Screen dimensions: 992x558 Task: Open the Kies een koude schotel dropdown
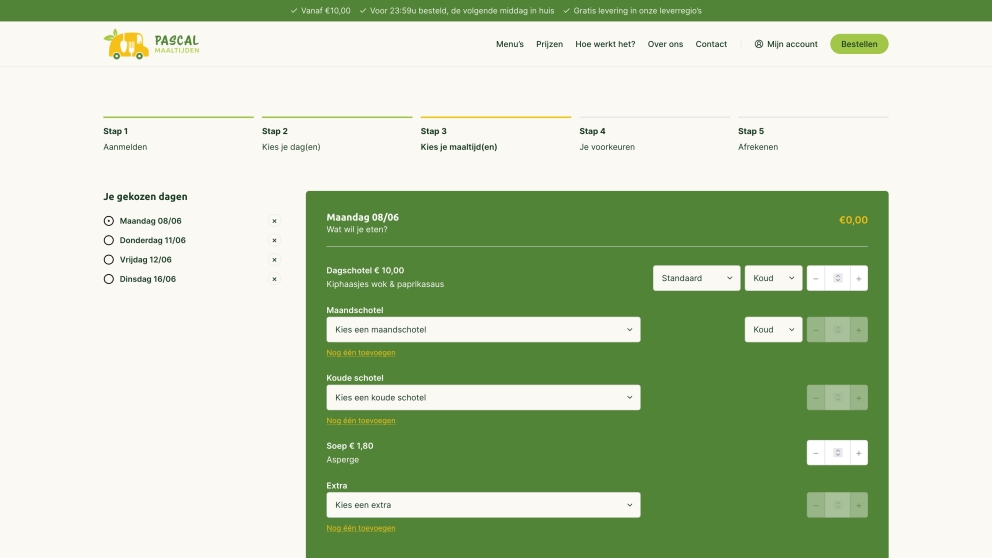click(x=483, y=397)
